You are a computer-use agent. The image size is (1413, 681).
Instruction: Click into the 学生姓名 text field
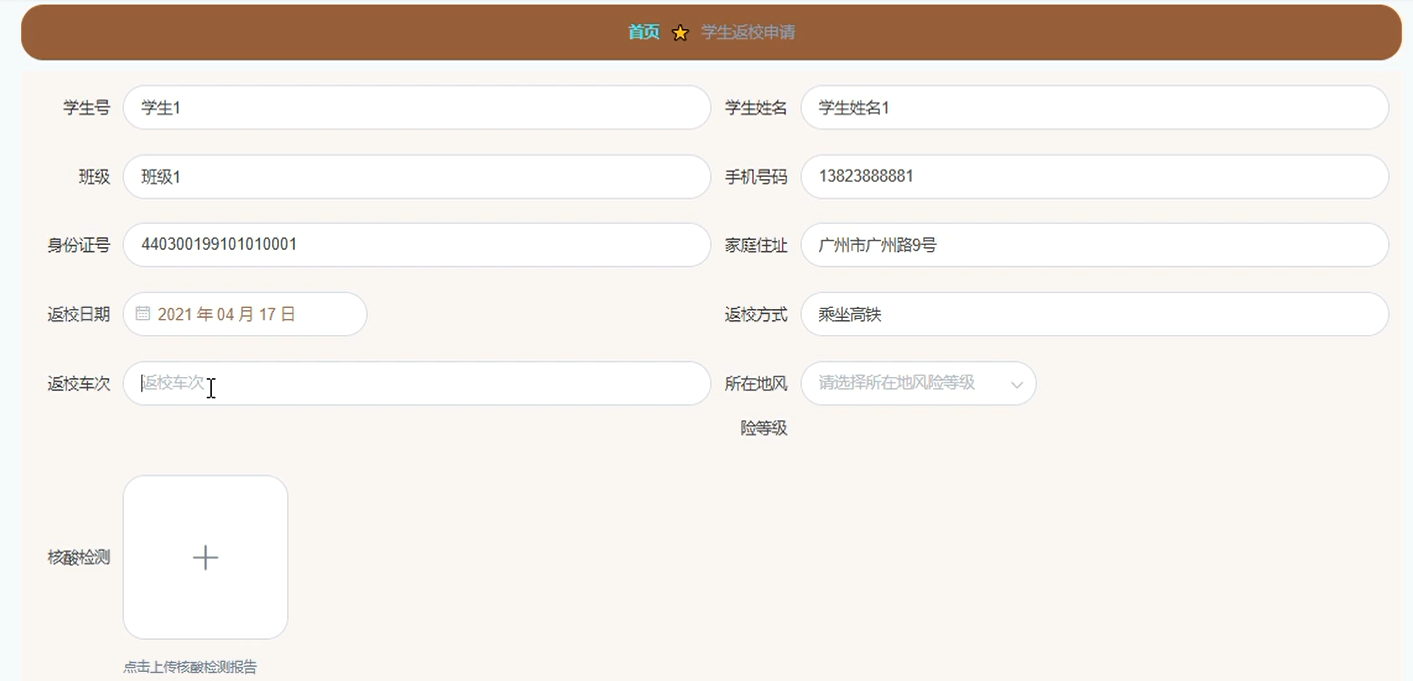[x=1094, y=108]
